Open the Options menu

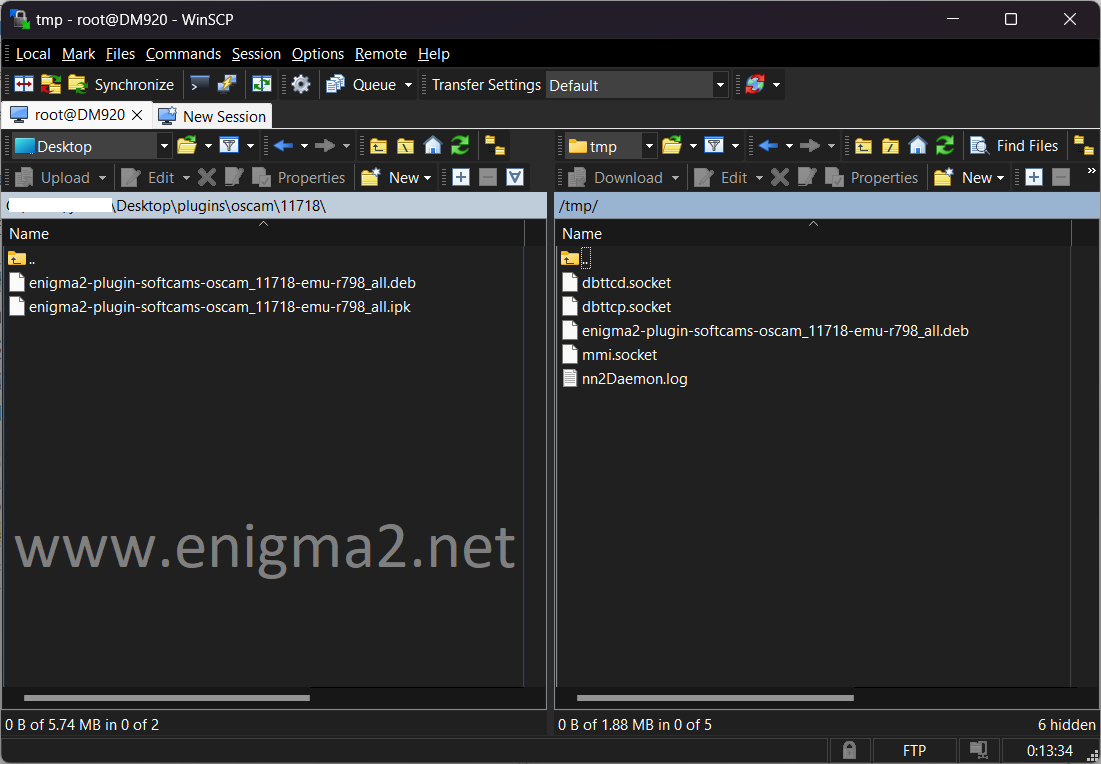318,54
